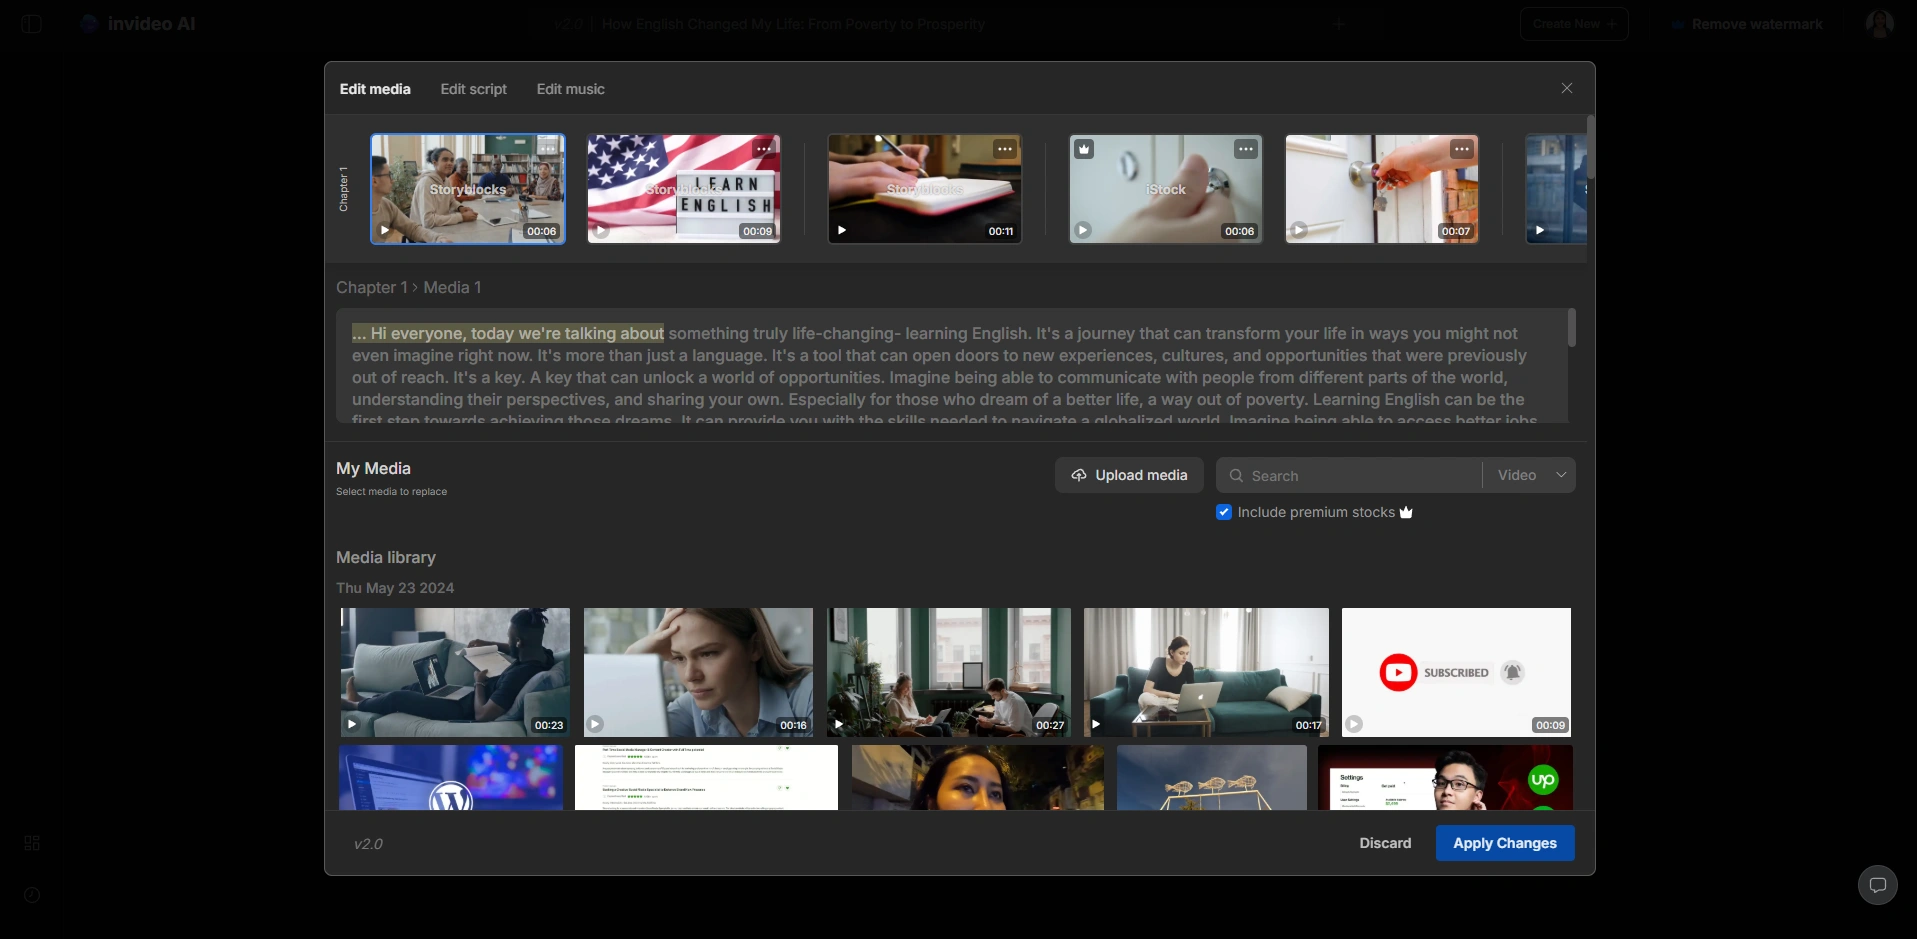The width and height of the screenshot is (1917, 939).
Task: Choose the WordPress logo library video
Action: point(451,777)
